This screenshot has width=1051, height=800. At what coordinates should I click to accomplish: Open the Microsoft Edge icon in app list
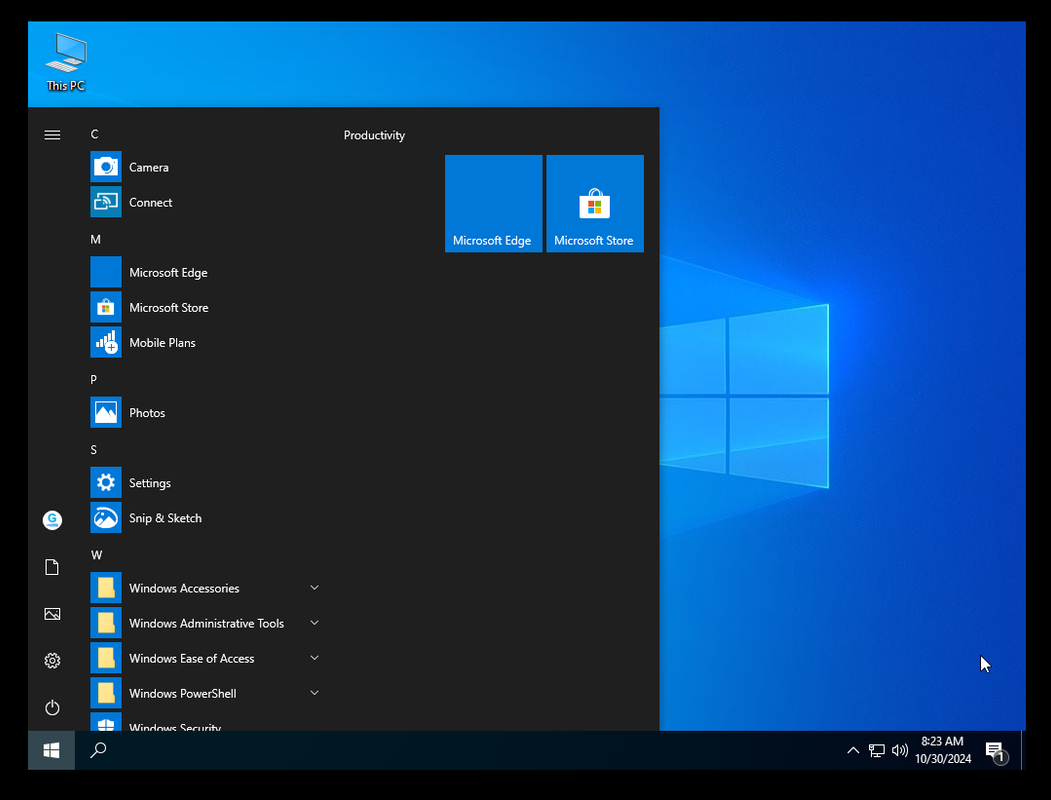click(106, 272)
